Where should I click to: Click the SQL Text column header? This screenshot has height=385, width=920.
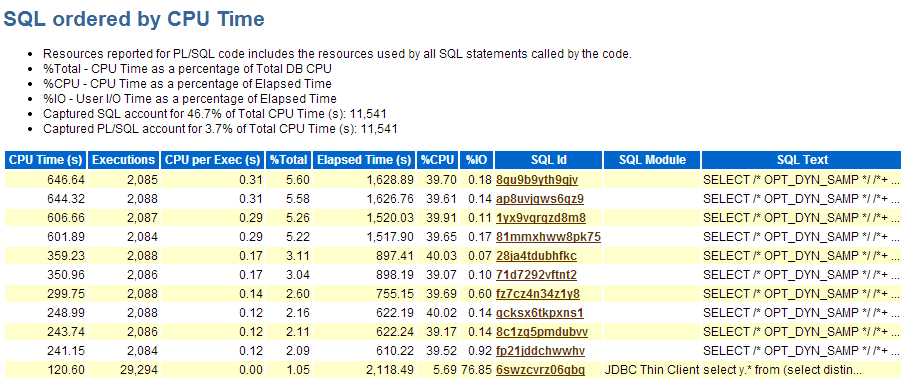pyautogui.click(x=801, y=160)
